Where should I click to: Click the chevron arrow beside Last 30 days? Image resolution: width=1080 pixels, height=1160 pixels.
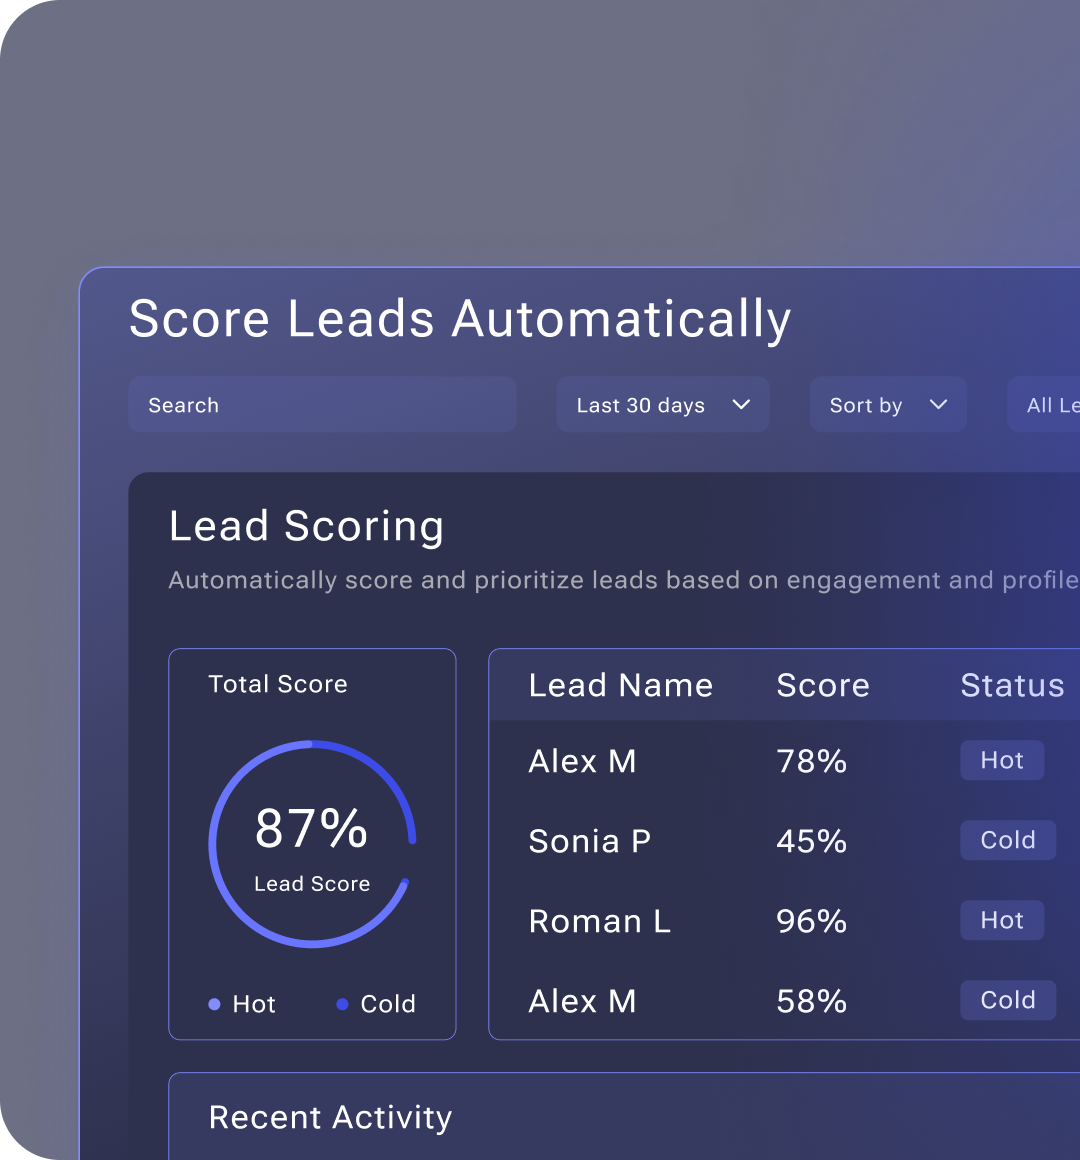741,405
